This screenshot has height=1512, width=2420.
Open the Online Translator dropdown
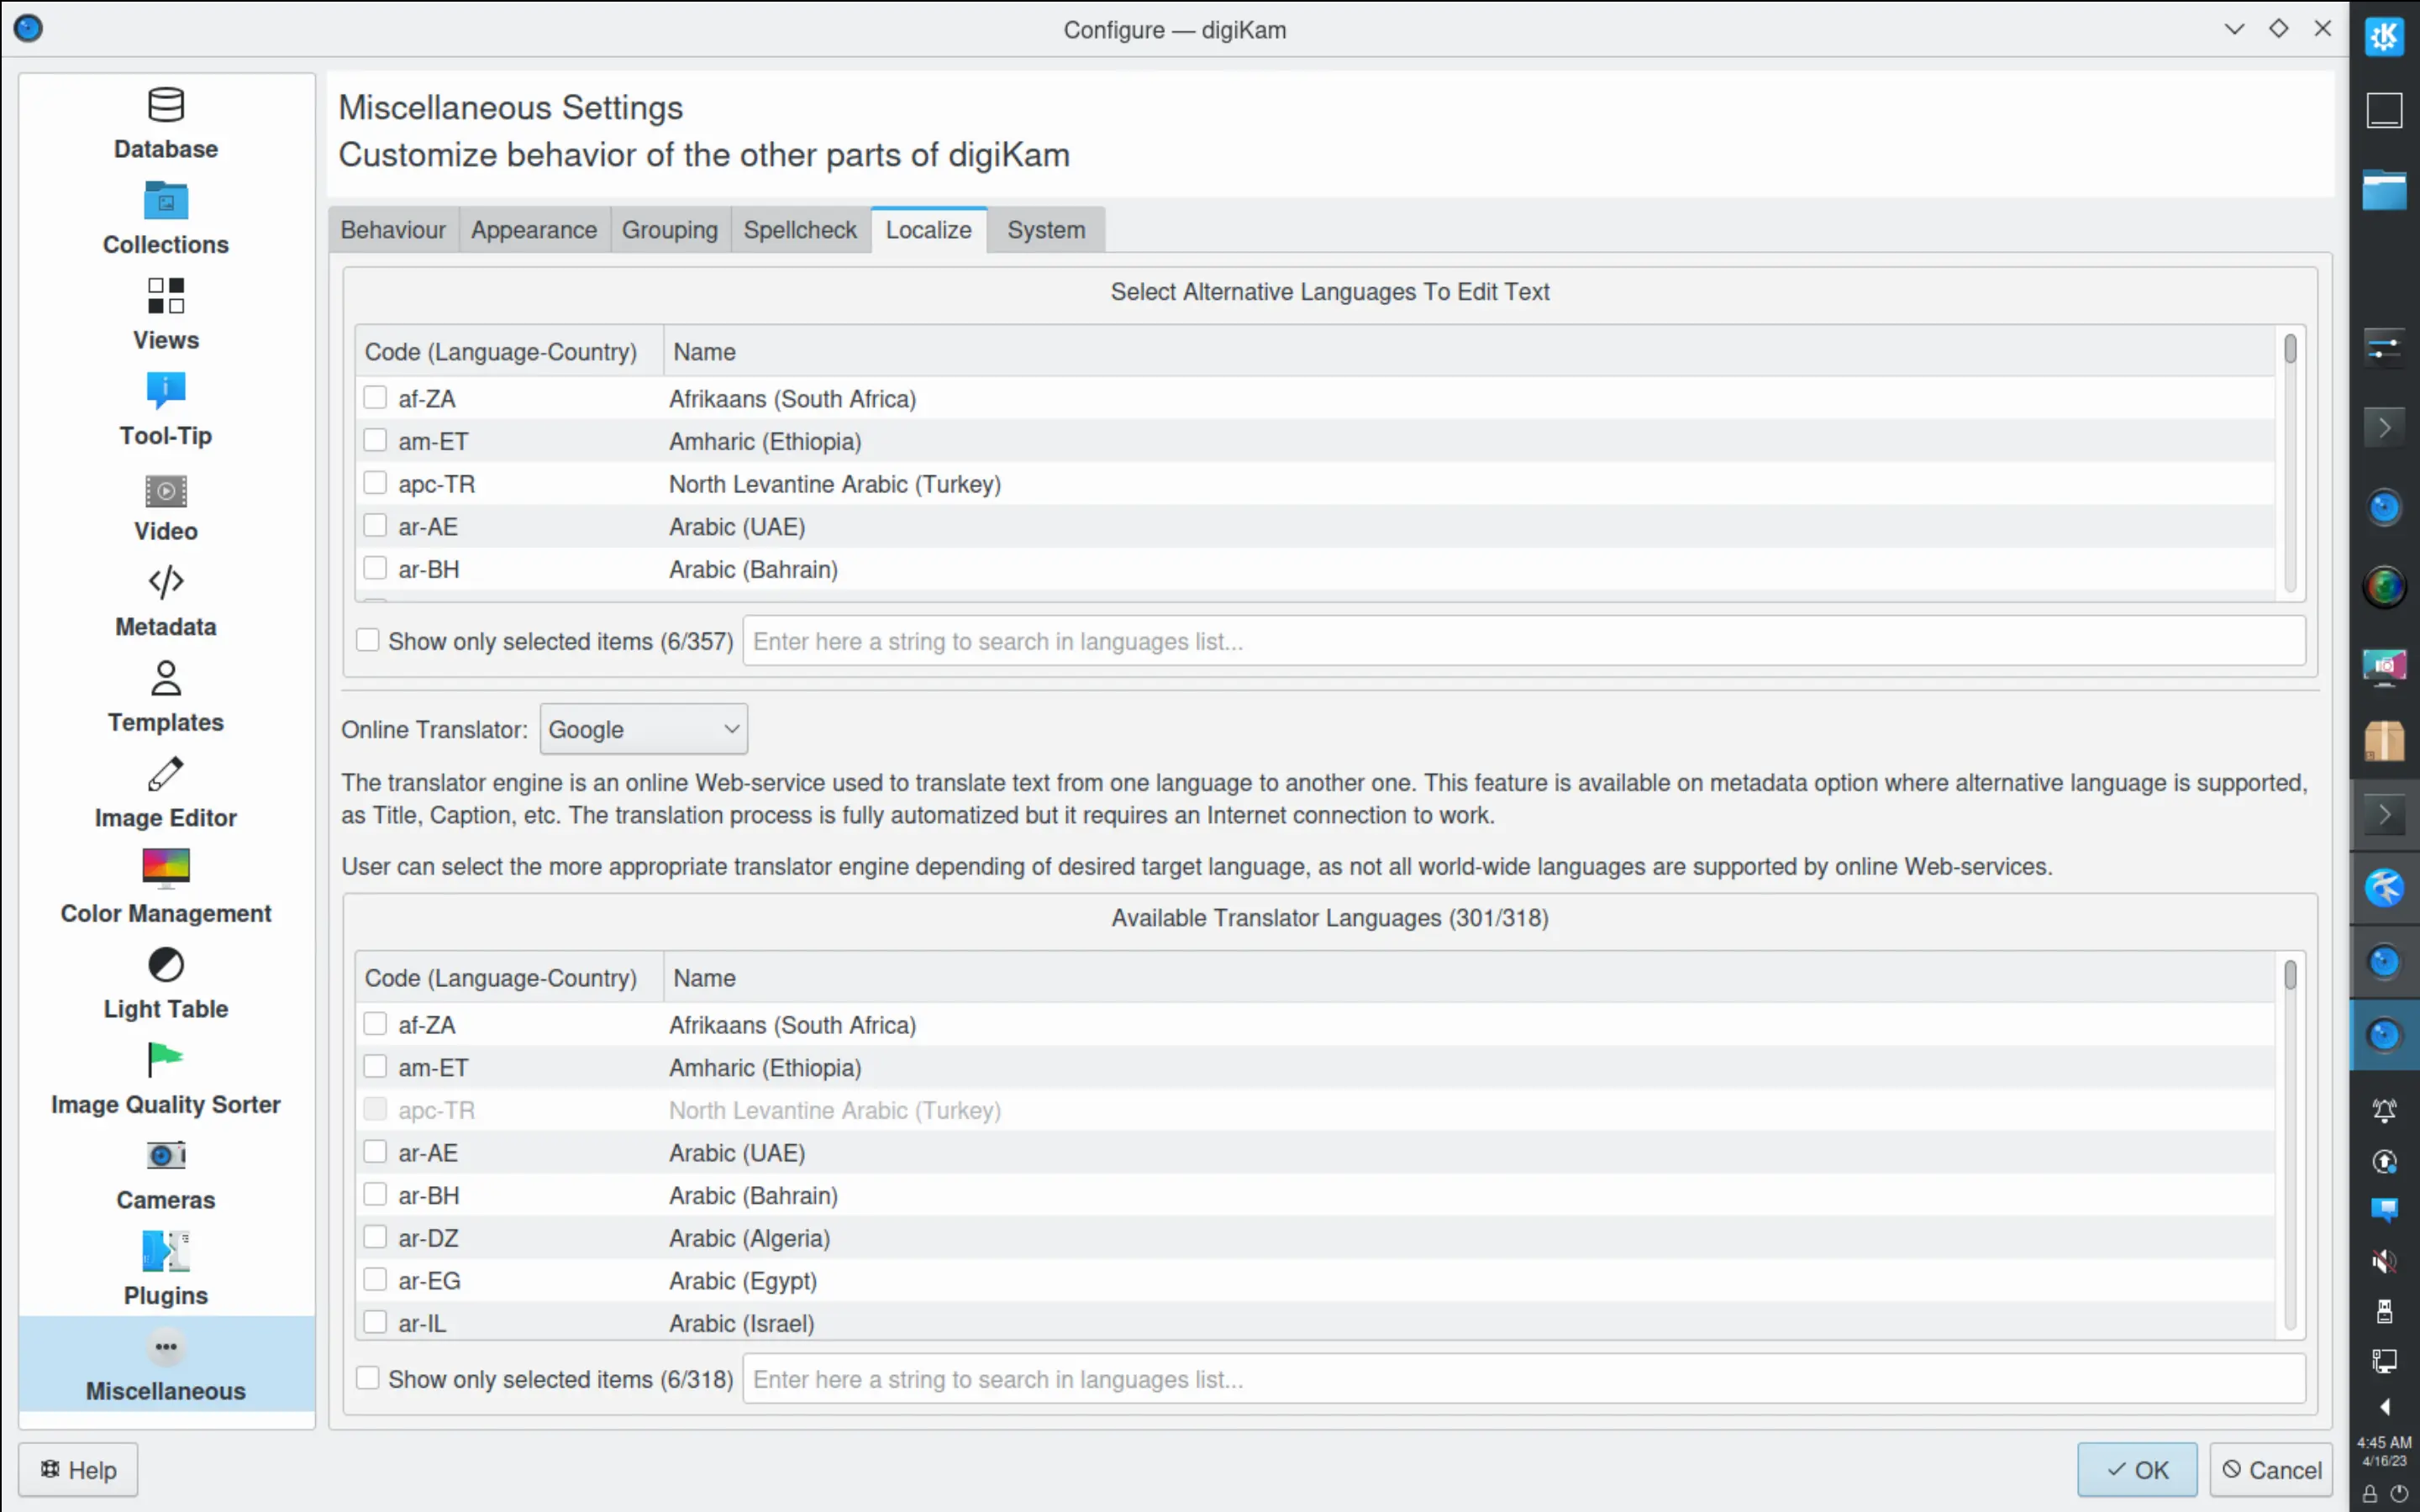coord(643,729)
